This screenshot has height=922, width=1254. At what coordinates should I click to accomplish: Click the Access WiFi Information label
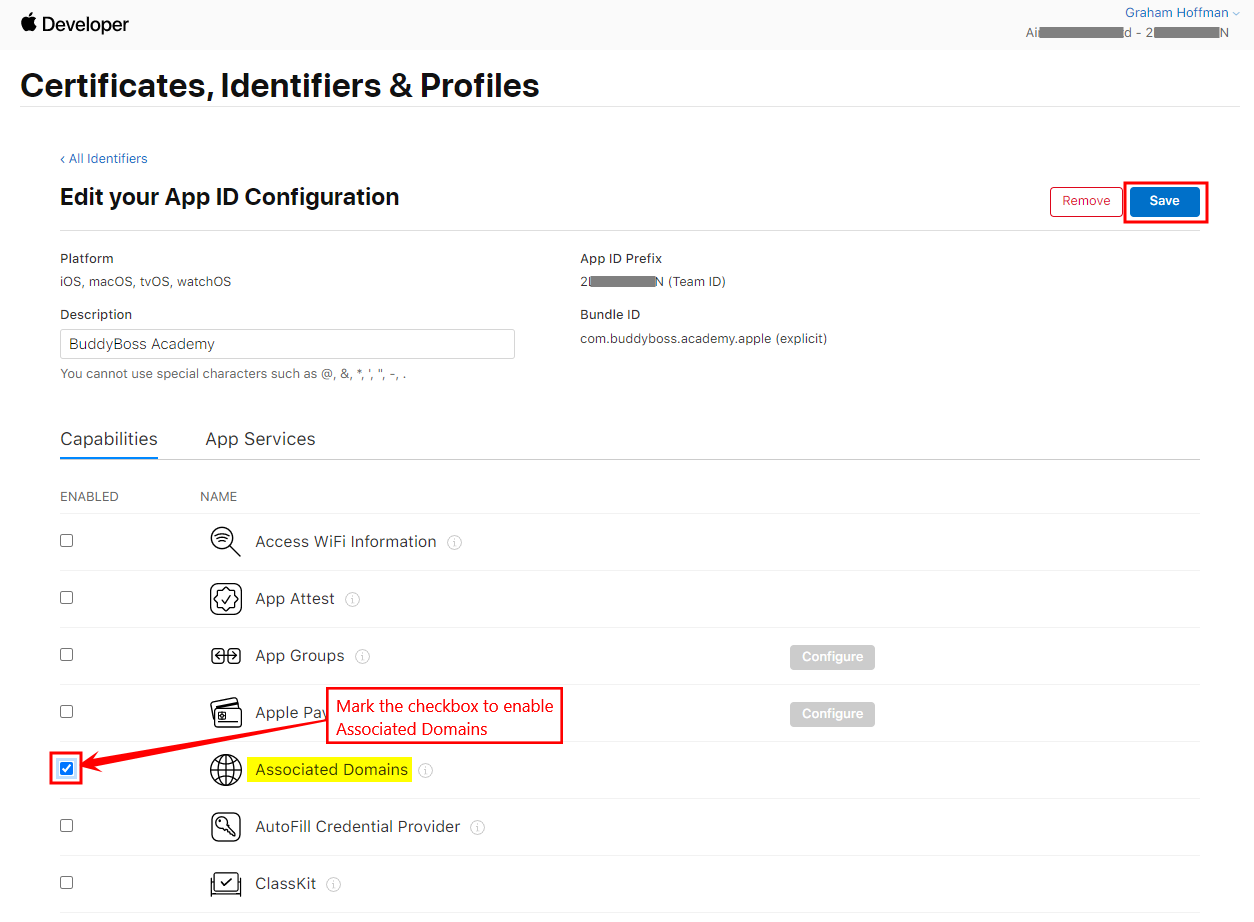coord(346,541)
